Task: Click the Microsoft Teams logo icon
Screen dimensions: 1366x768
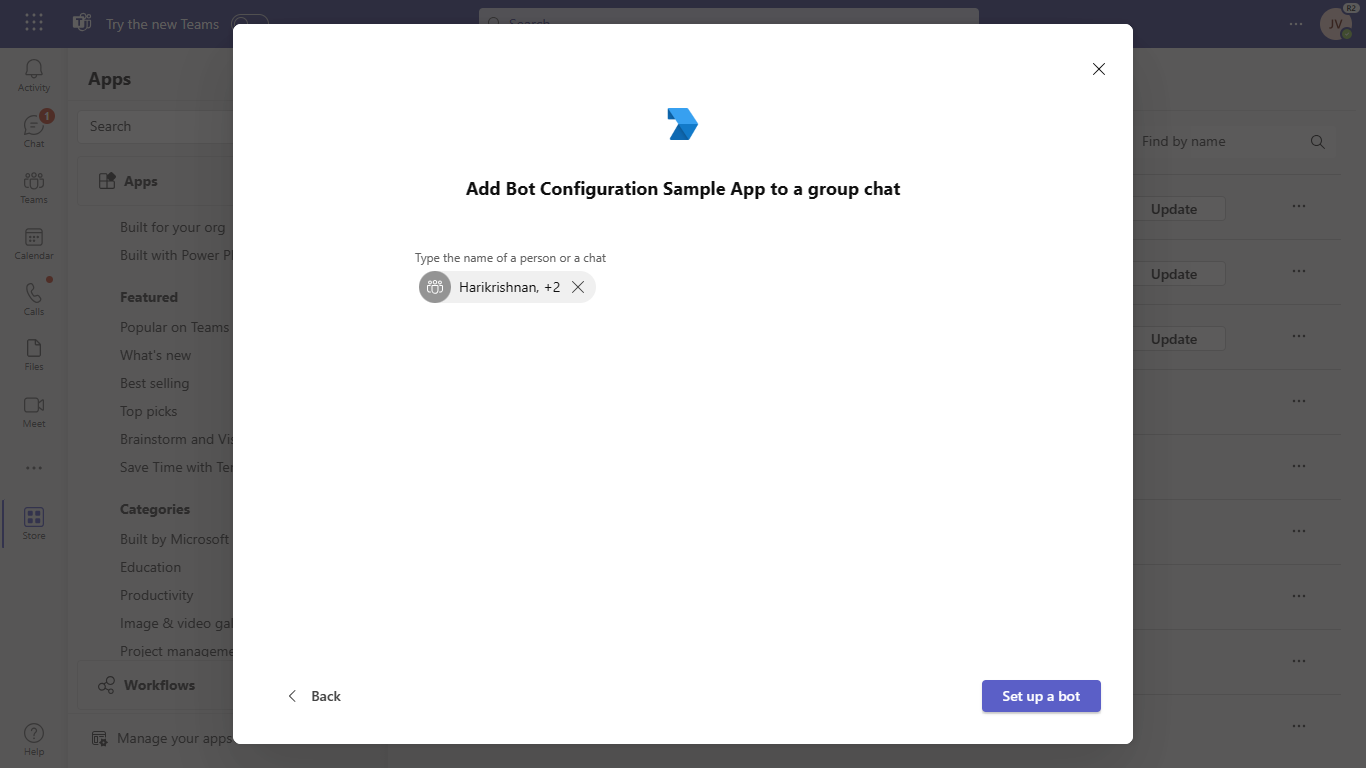Action: [x=82, y=23]
